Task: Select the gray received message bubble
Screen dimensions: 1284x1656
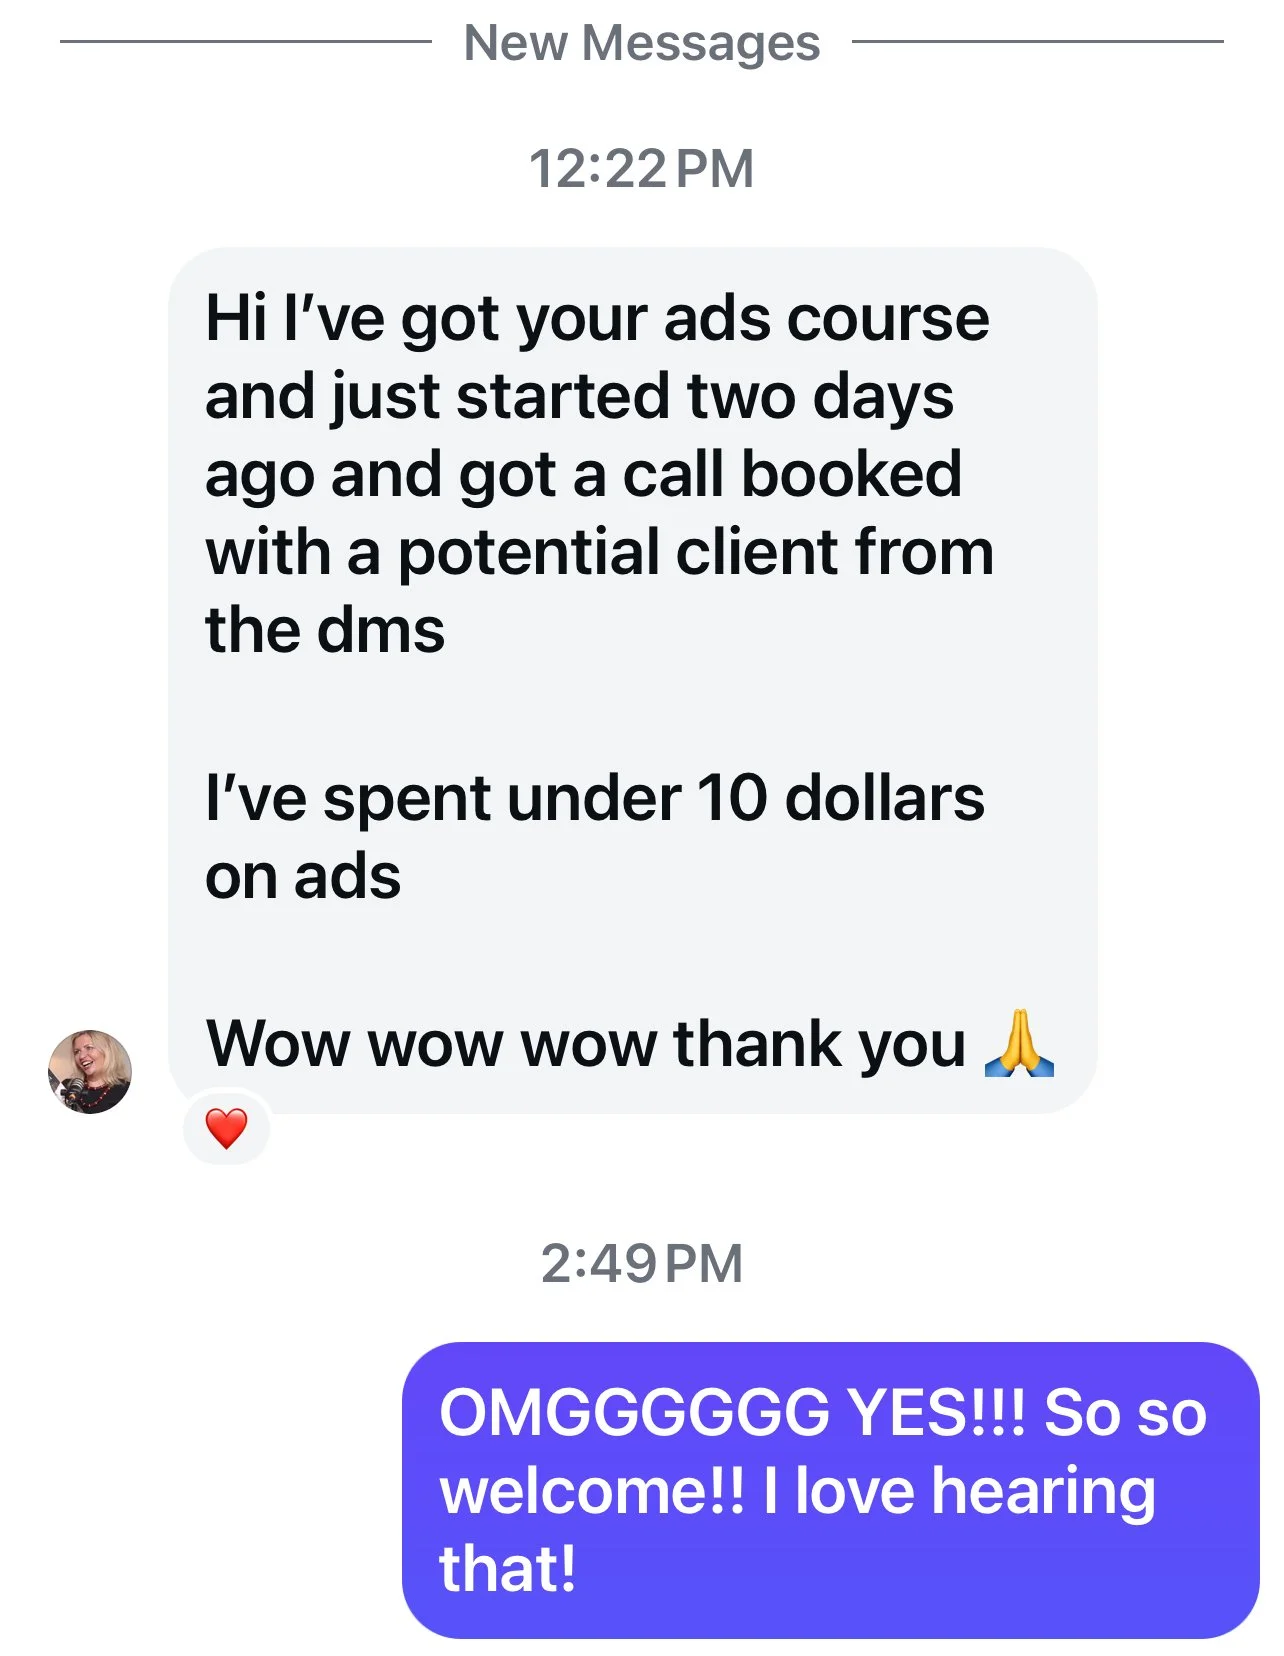Action: pos(632,680)
